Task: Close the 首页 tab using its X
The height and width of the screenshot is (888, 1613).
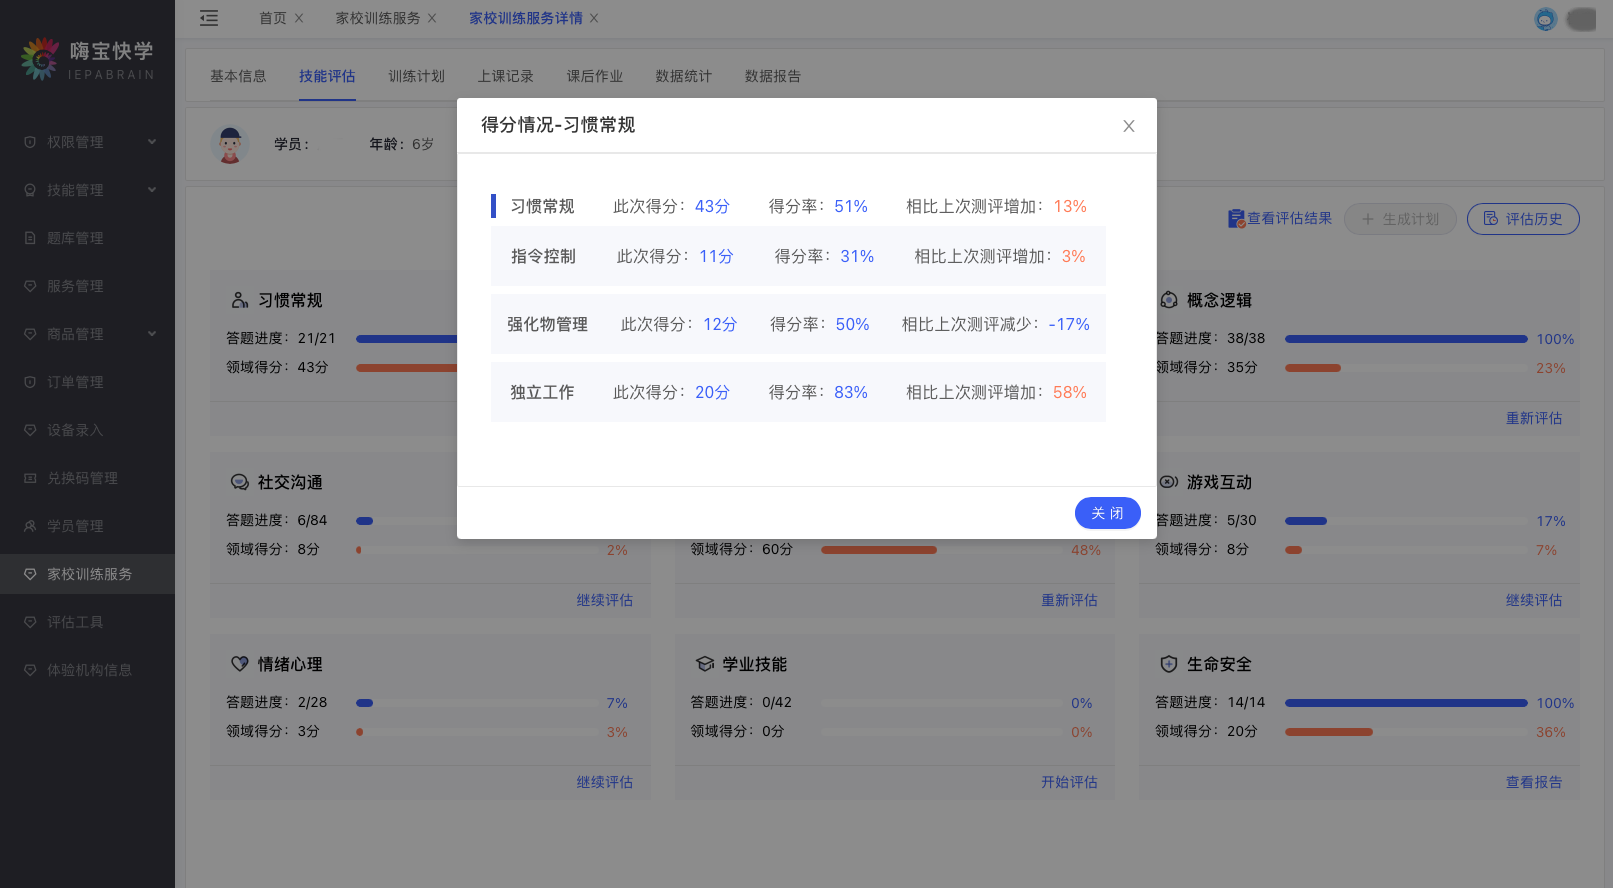Action: [x=299, y=18]
